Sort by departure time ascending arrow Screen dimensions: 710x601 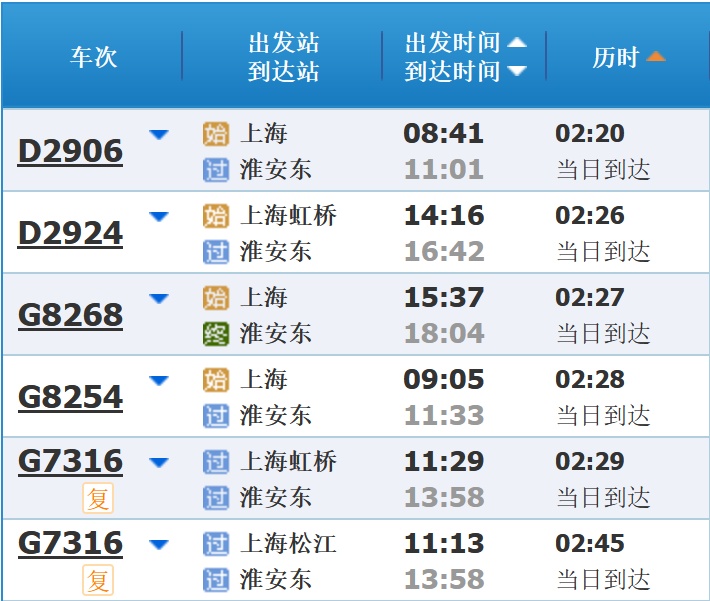[517, 43]
